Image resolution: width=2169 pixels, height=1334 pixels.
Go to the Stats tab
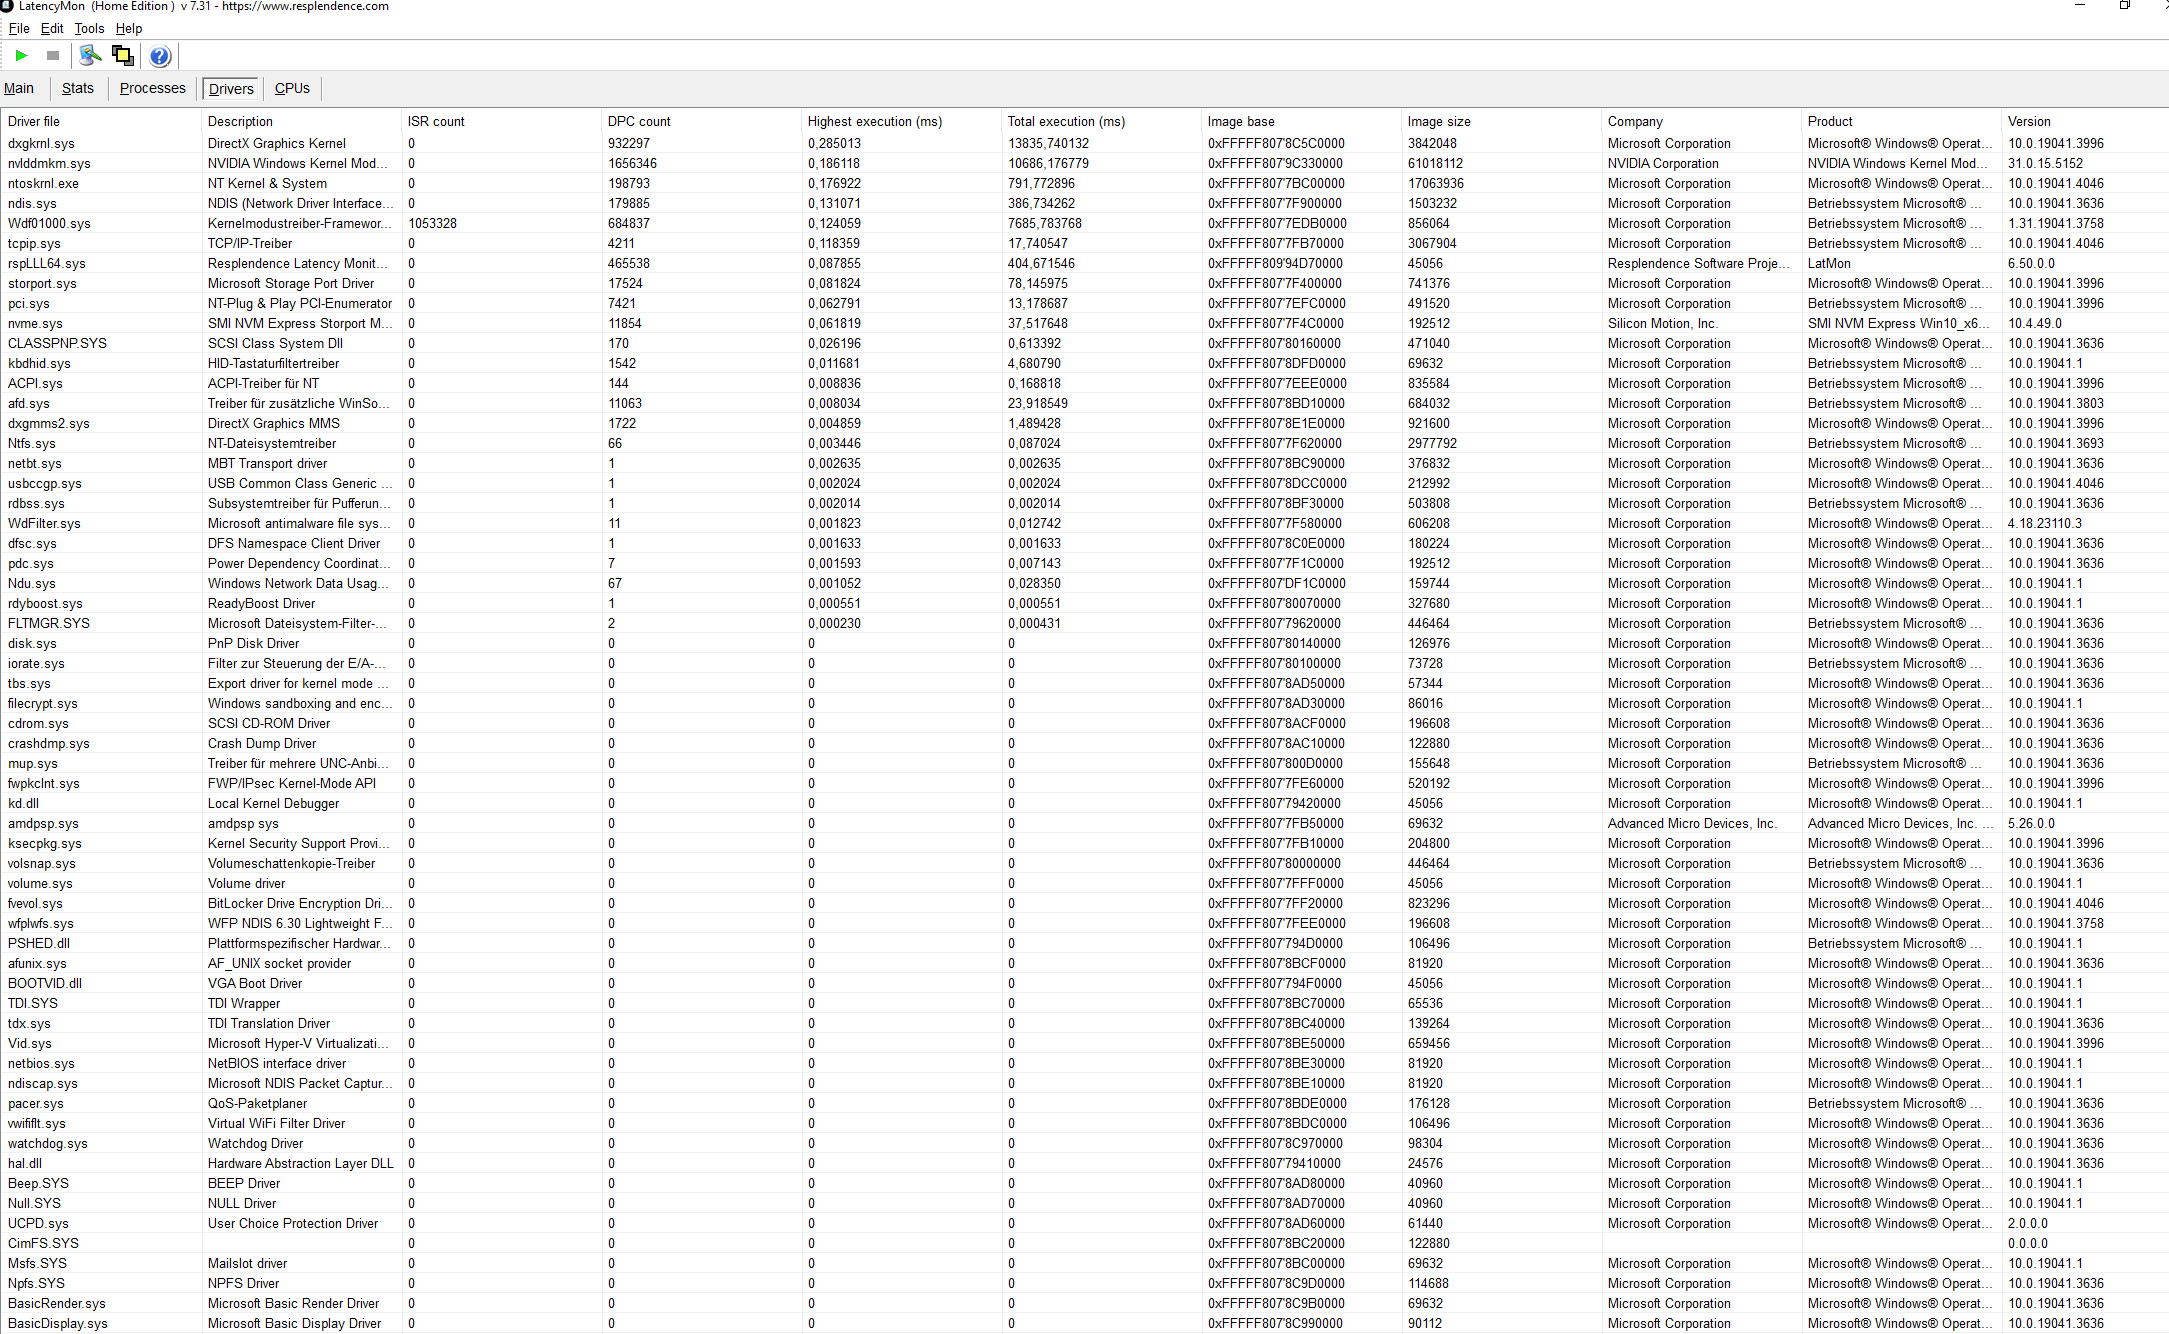click(77, 88)
